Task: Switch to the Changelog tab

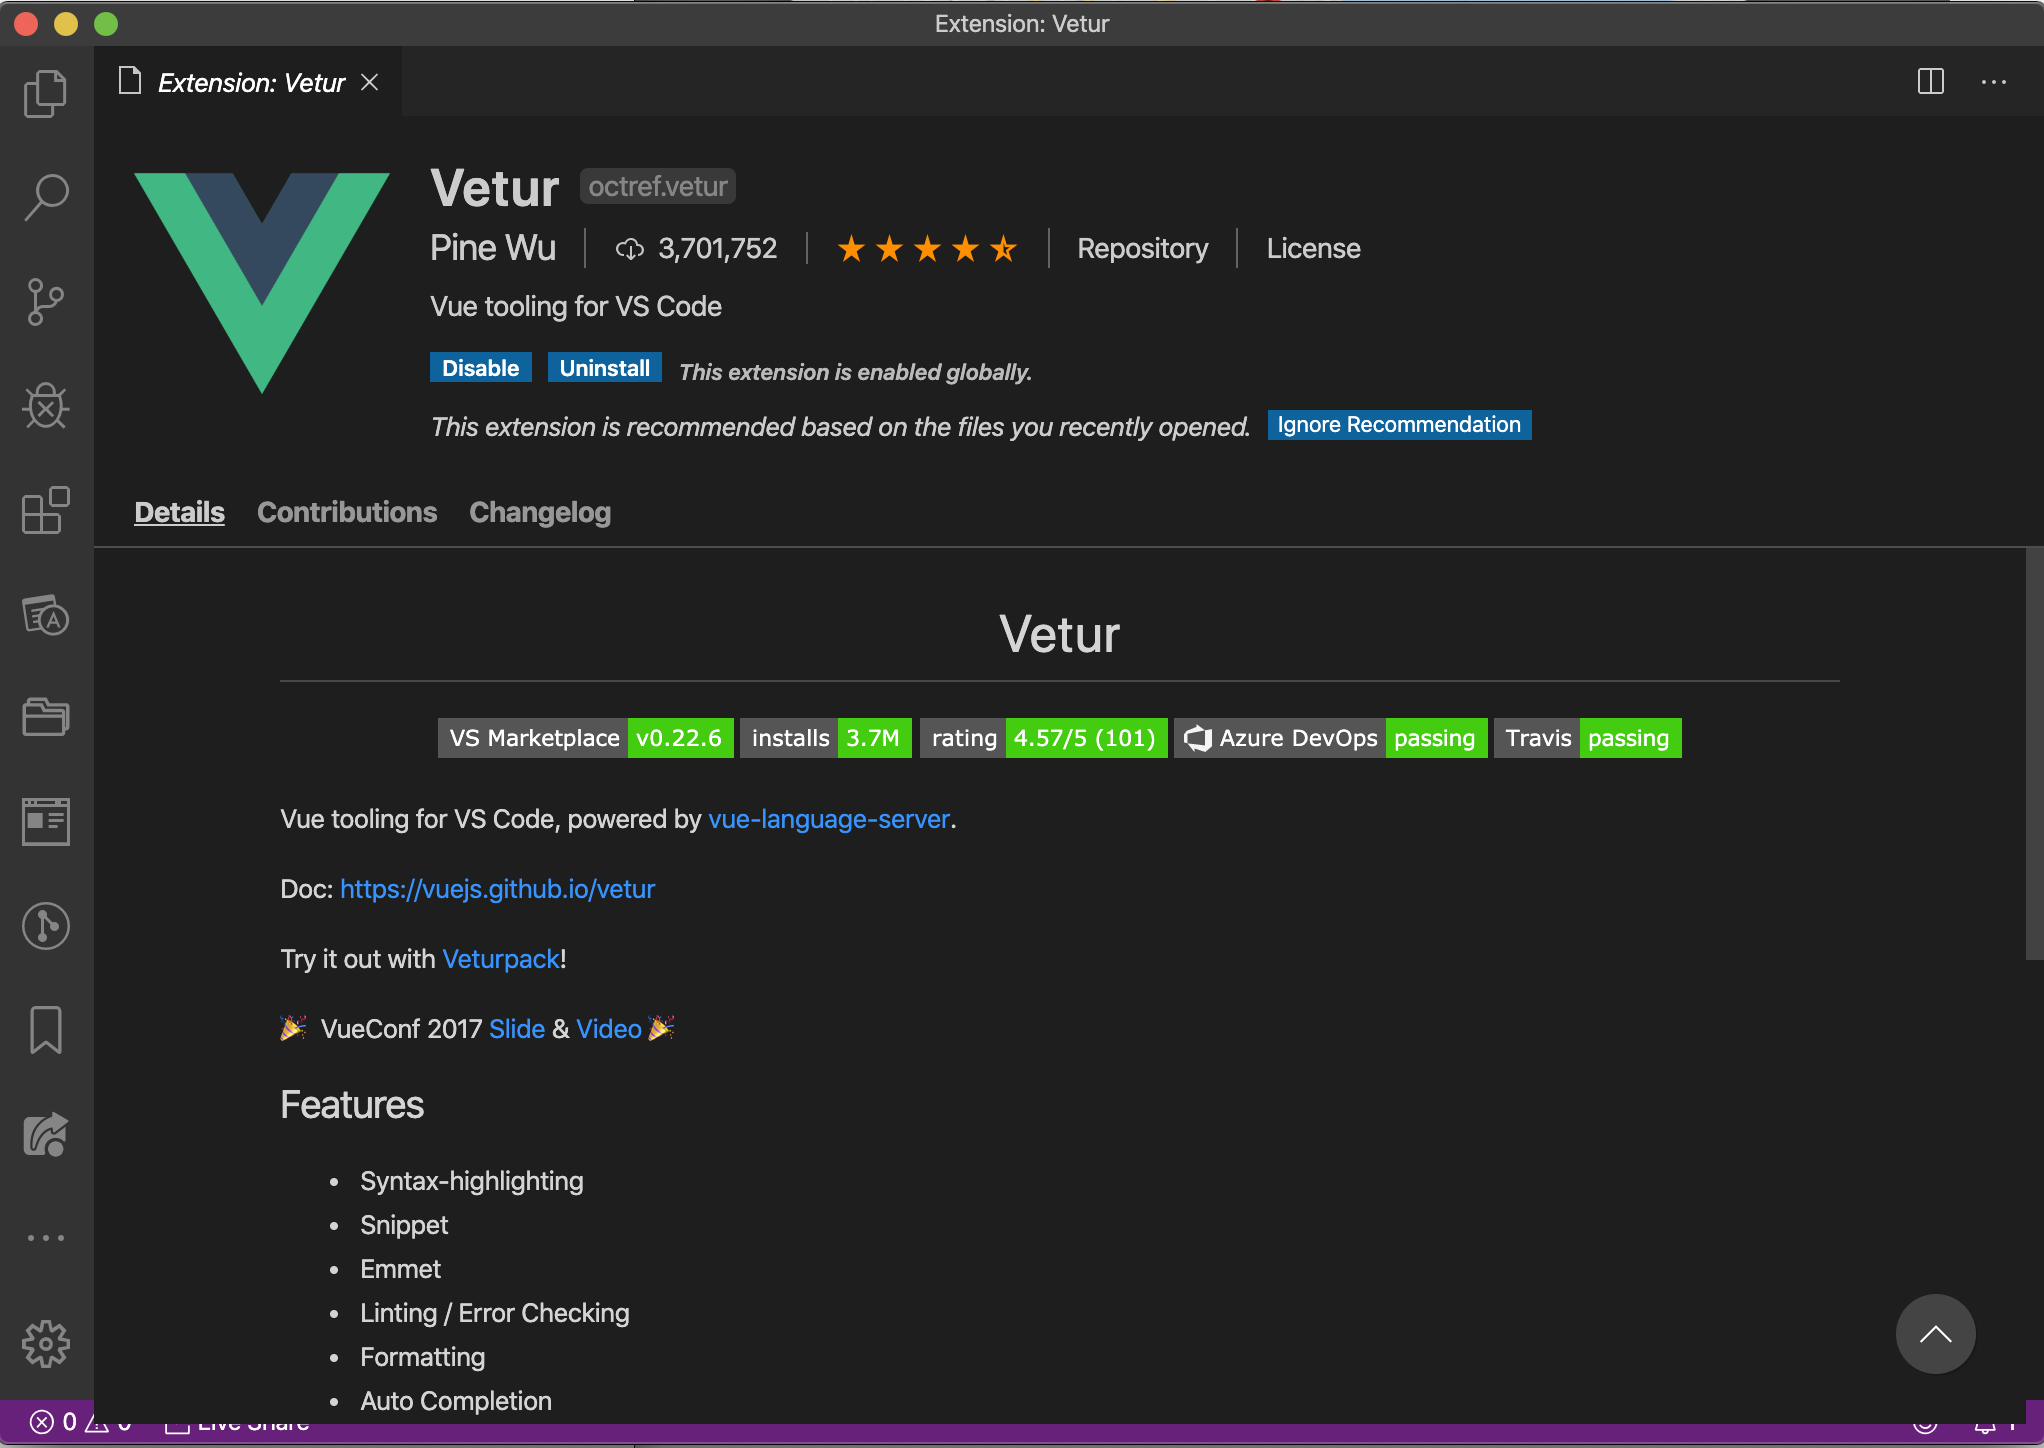Action: [x=540, y=512]
